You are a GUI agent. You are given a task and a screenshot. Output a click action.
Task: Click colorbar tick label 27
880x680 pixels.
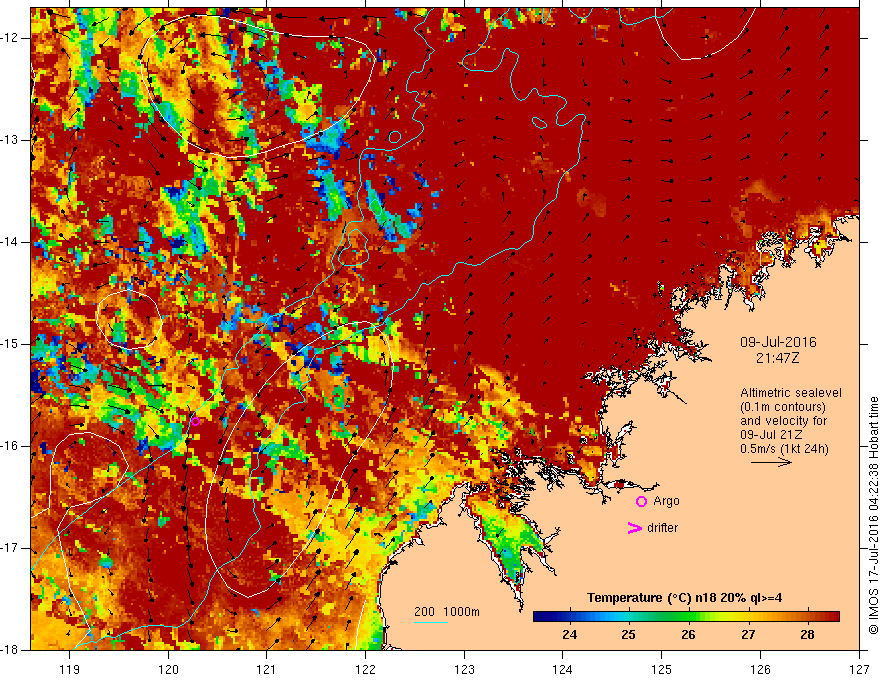coord(748,635)
